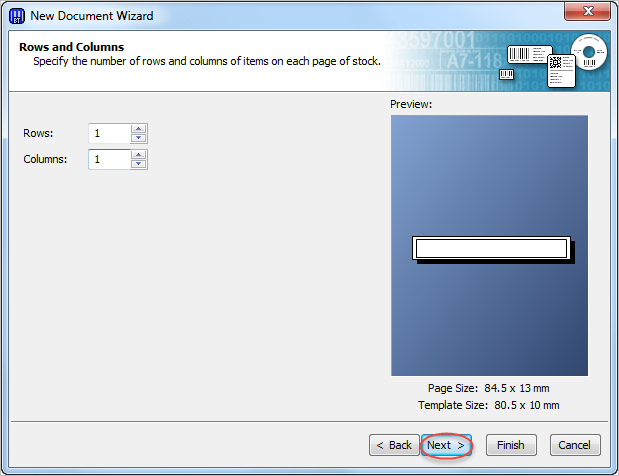Click the small barcode tag graphic
Viewport: 619px width, 476px height.
(506, 74)
